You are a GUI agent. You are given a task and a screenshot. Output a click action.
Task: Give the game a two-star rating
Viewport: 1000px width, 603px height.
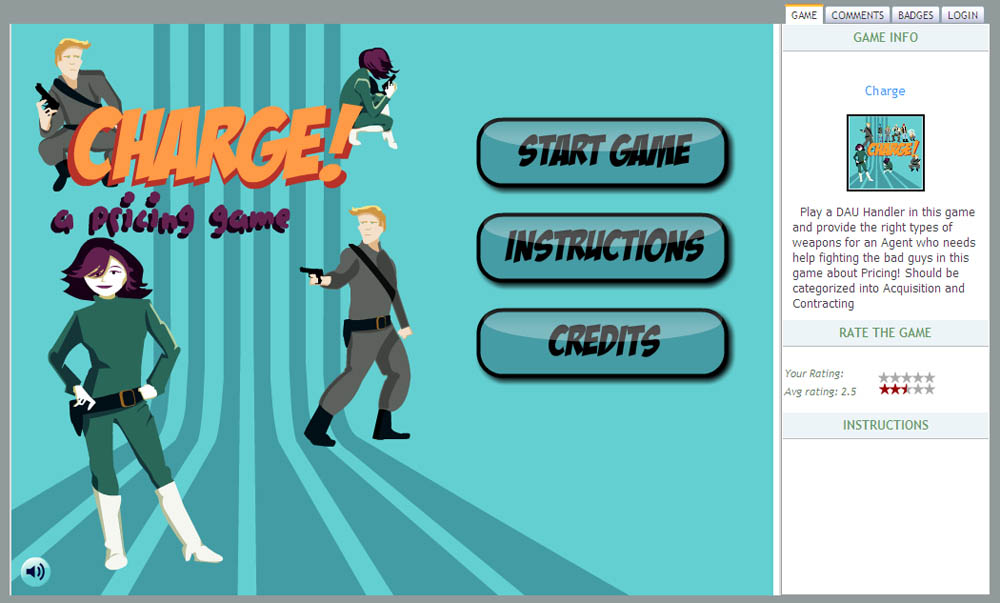(895, 377)
